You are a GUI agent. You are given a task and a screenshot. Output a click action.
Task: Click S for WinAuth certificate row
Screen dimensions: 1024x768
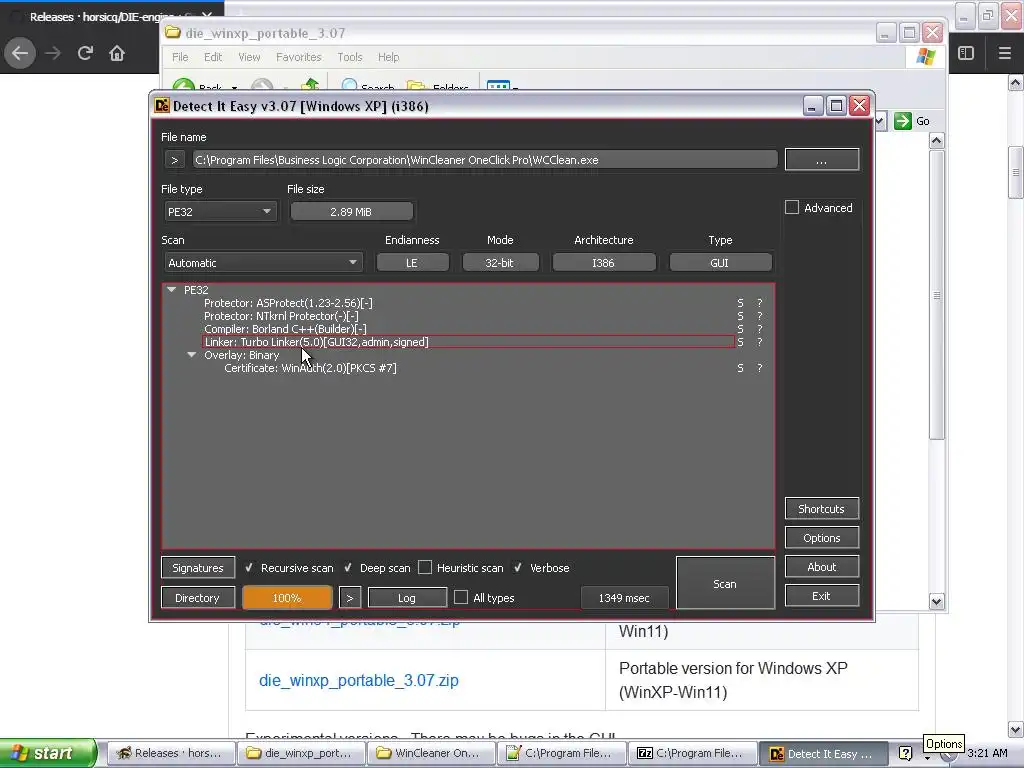point(740,368)
